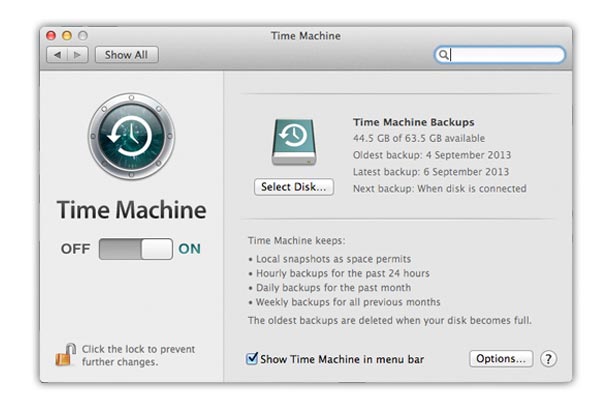Click the Time Machine Backups disk icon
This screenshot has height=408, width=611.
(x=294, y=142)
